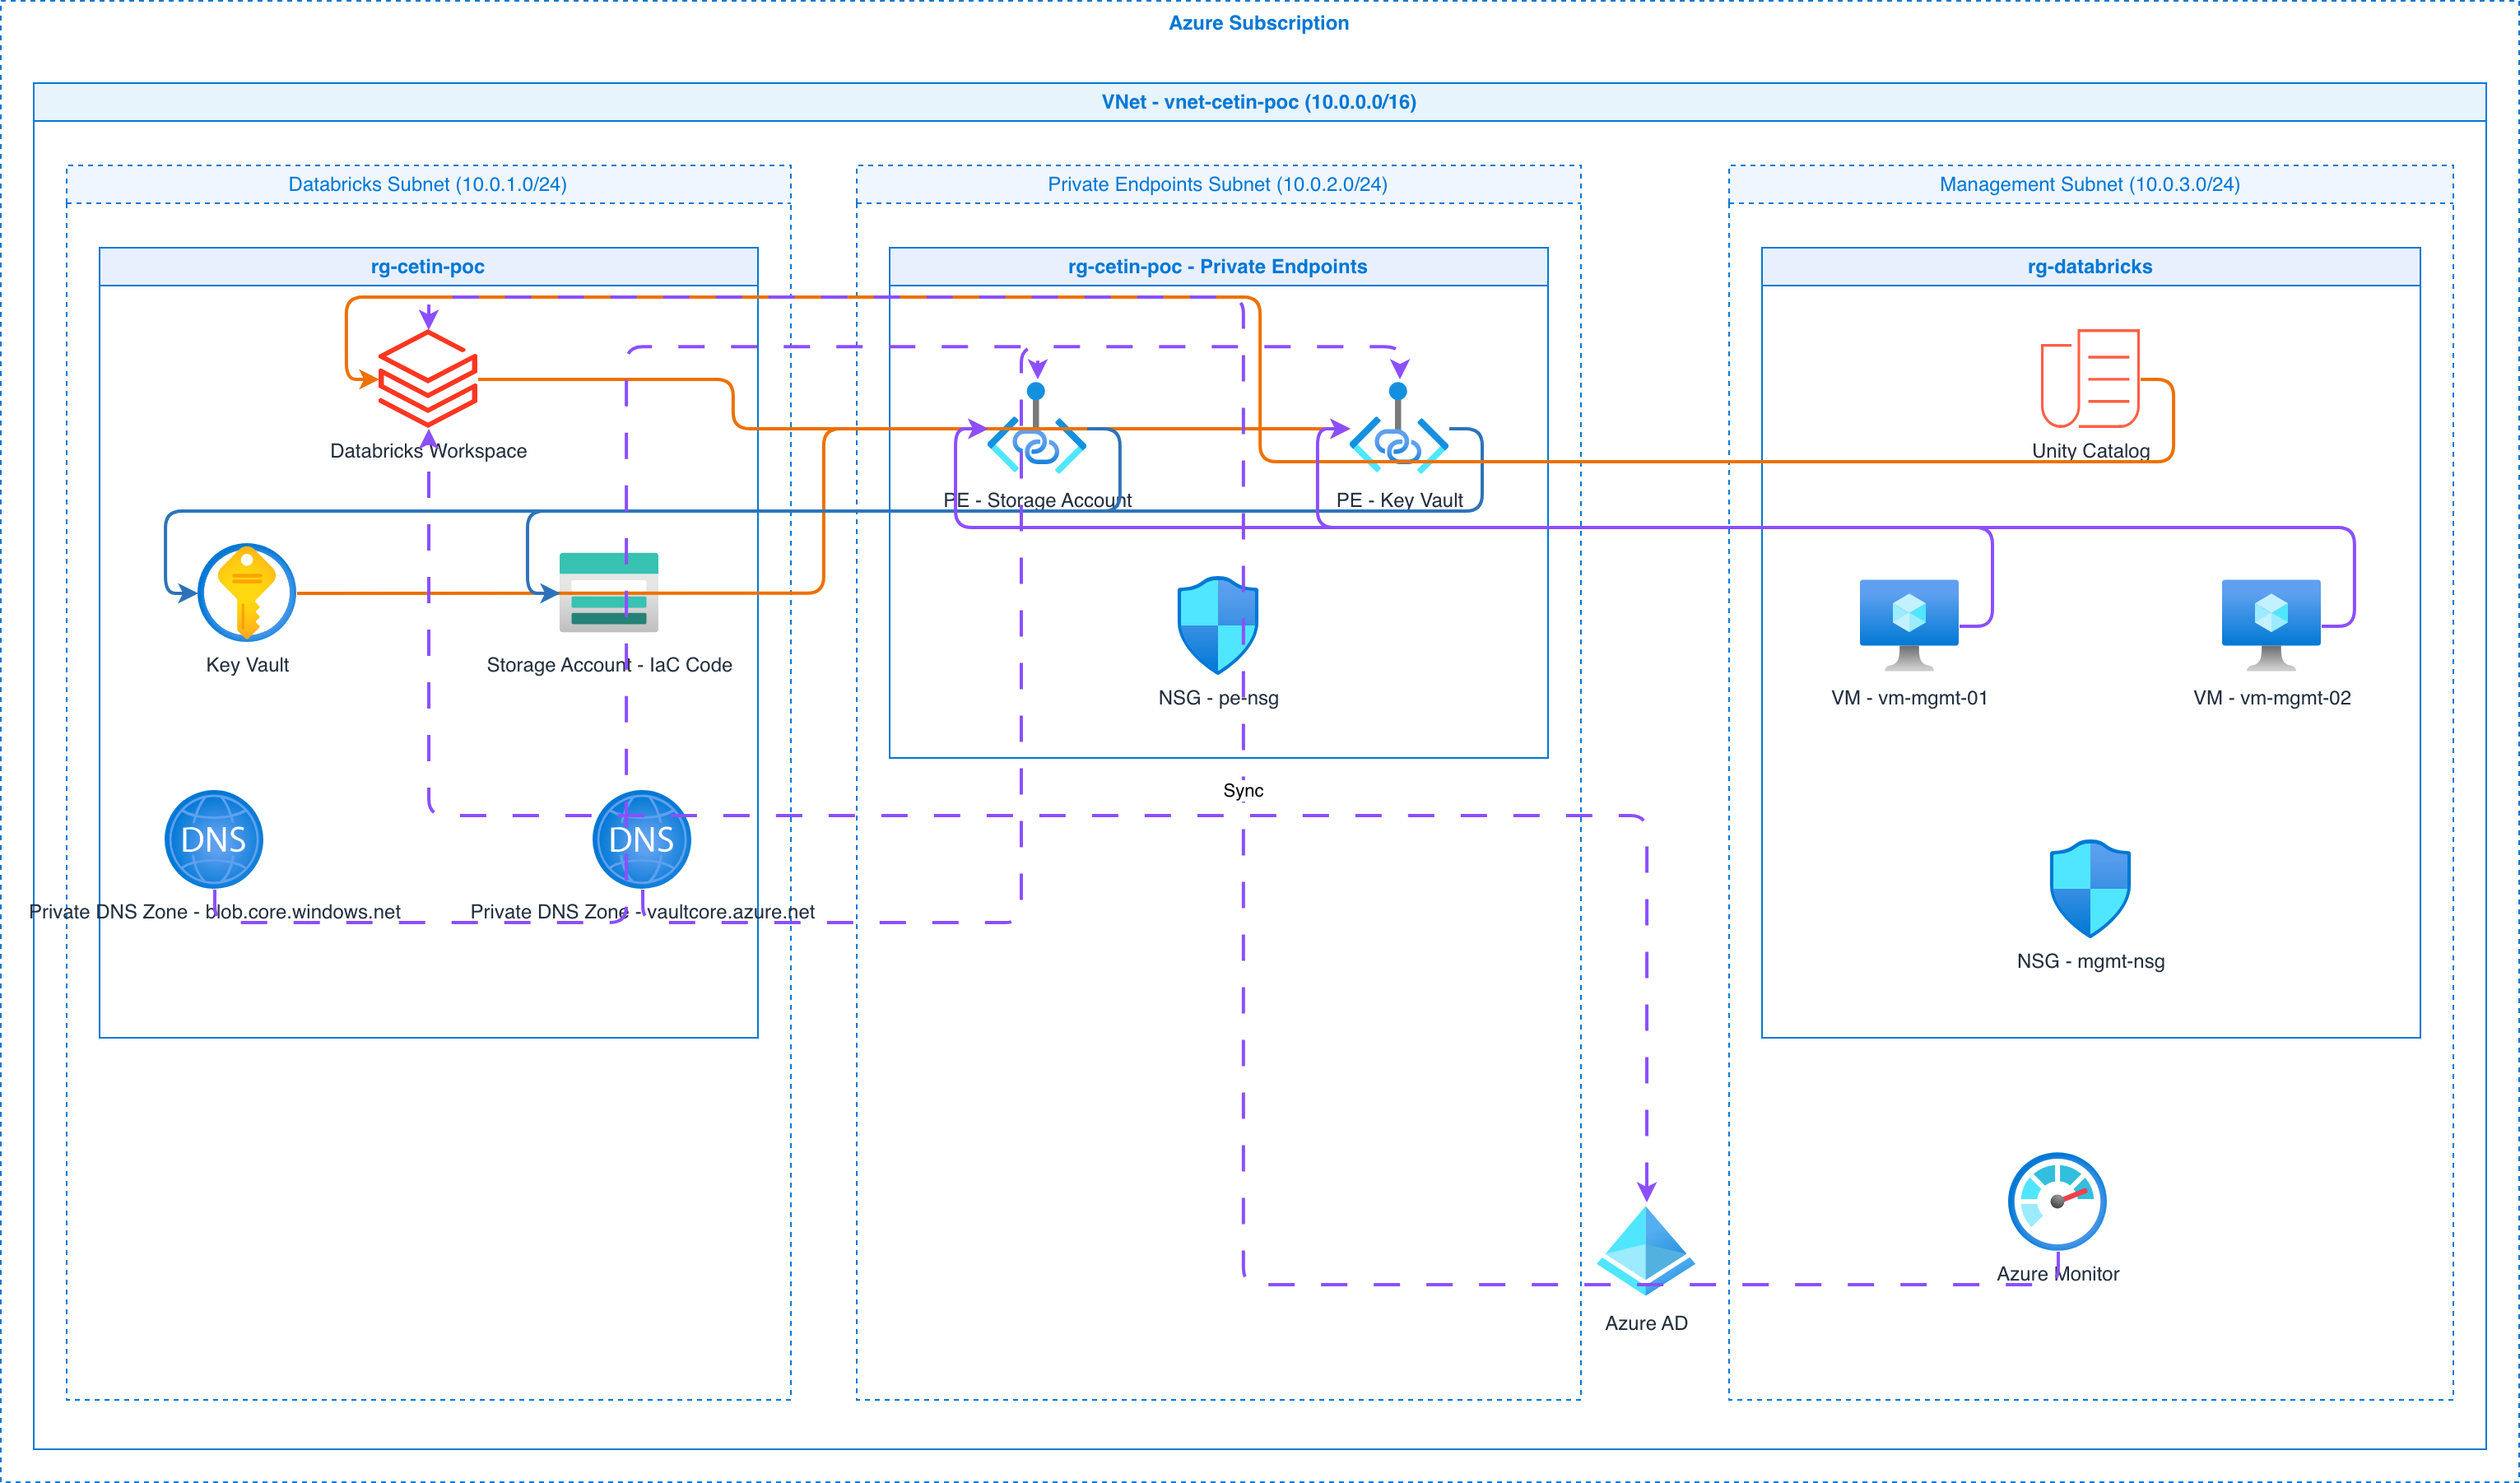This screenshot has height=1483, width=2520.
Task: Select the PE - Storage Account endpoint icon
Action: click(1037, 429)
